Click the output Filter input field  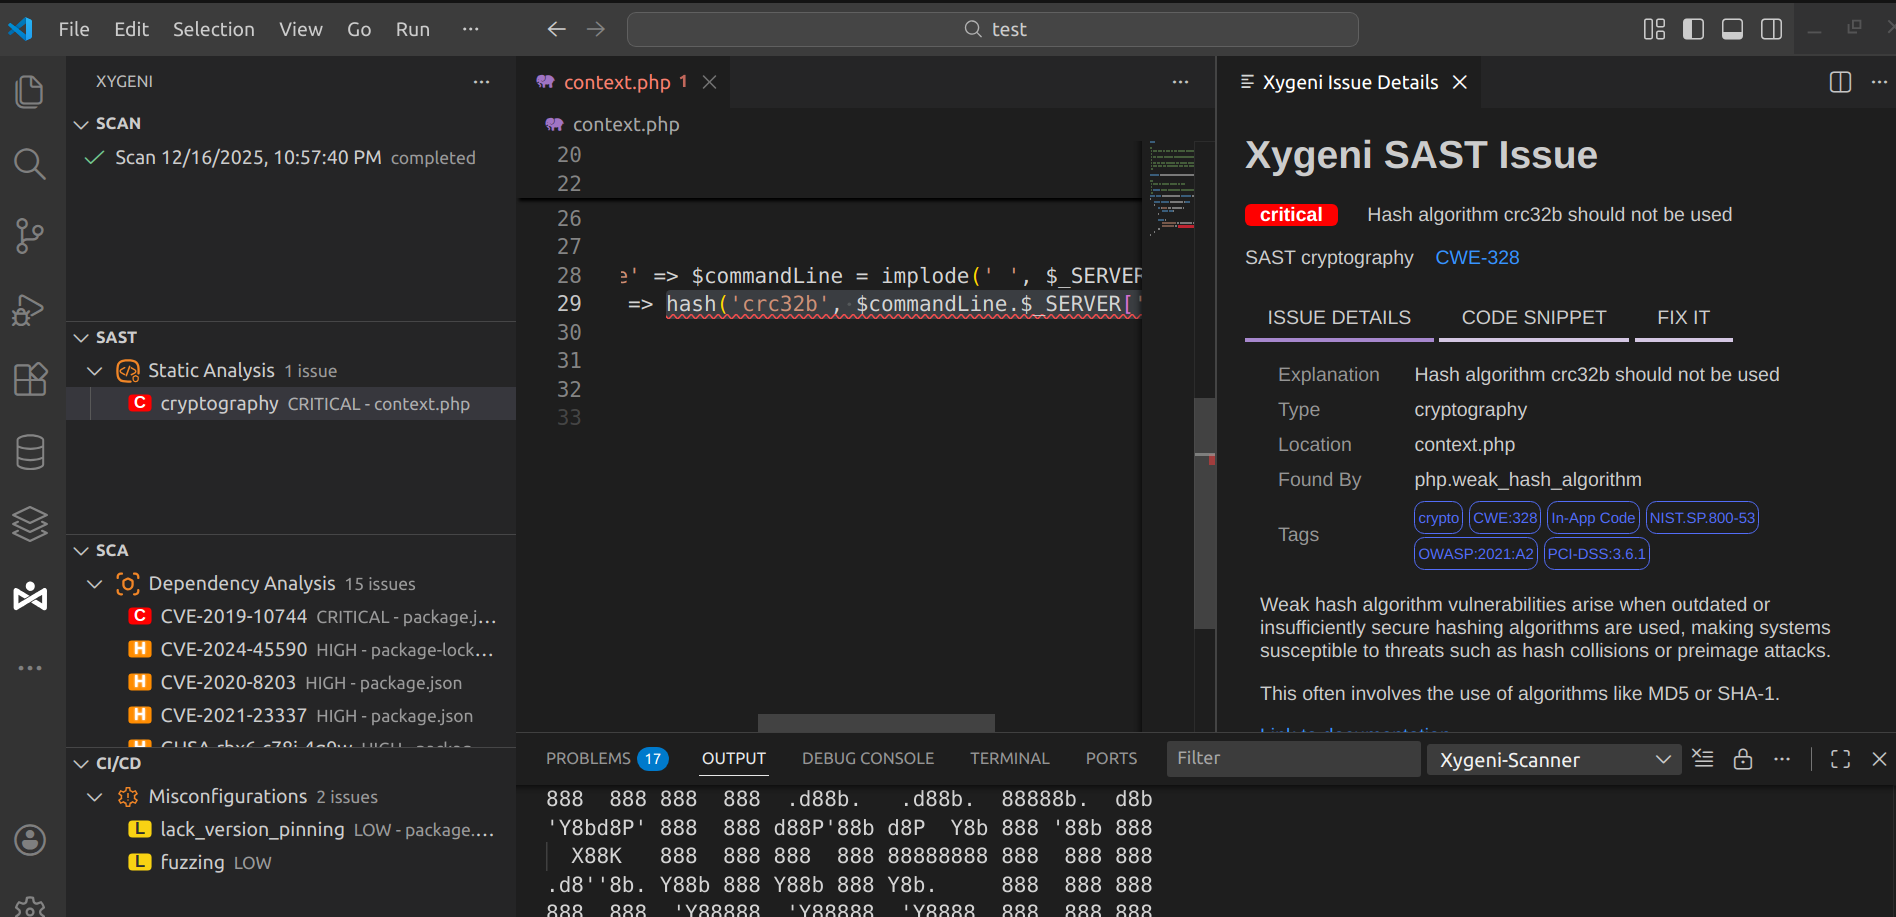pyautogui.click(x=1292, y=759)
